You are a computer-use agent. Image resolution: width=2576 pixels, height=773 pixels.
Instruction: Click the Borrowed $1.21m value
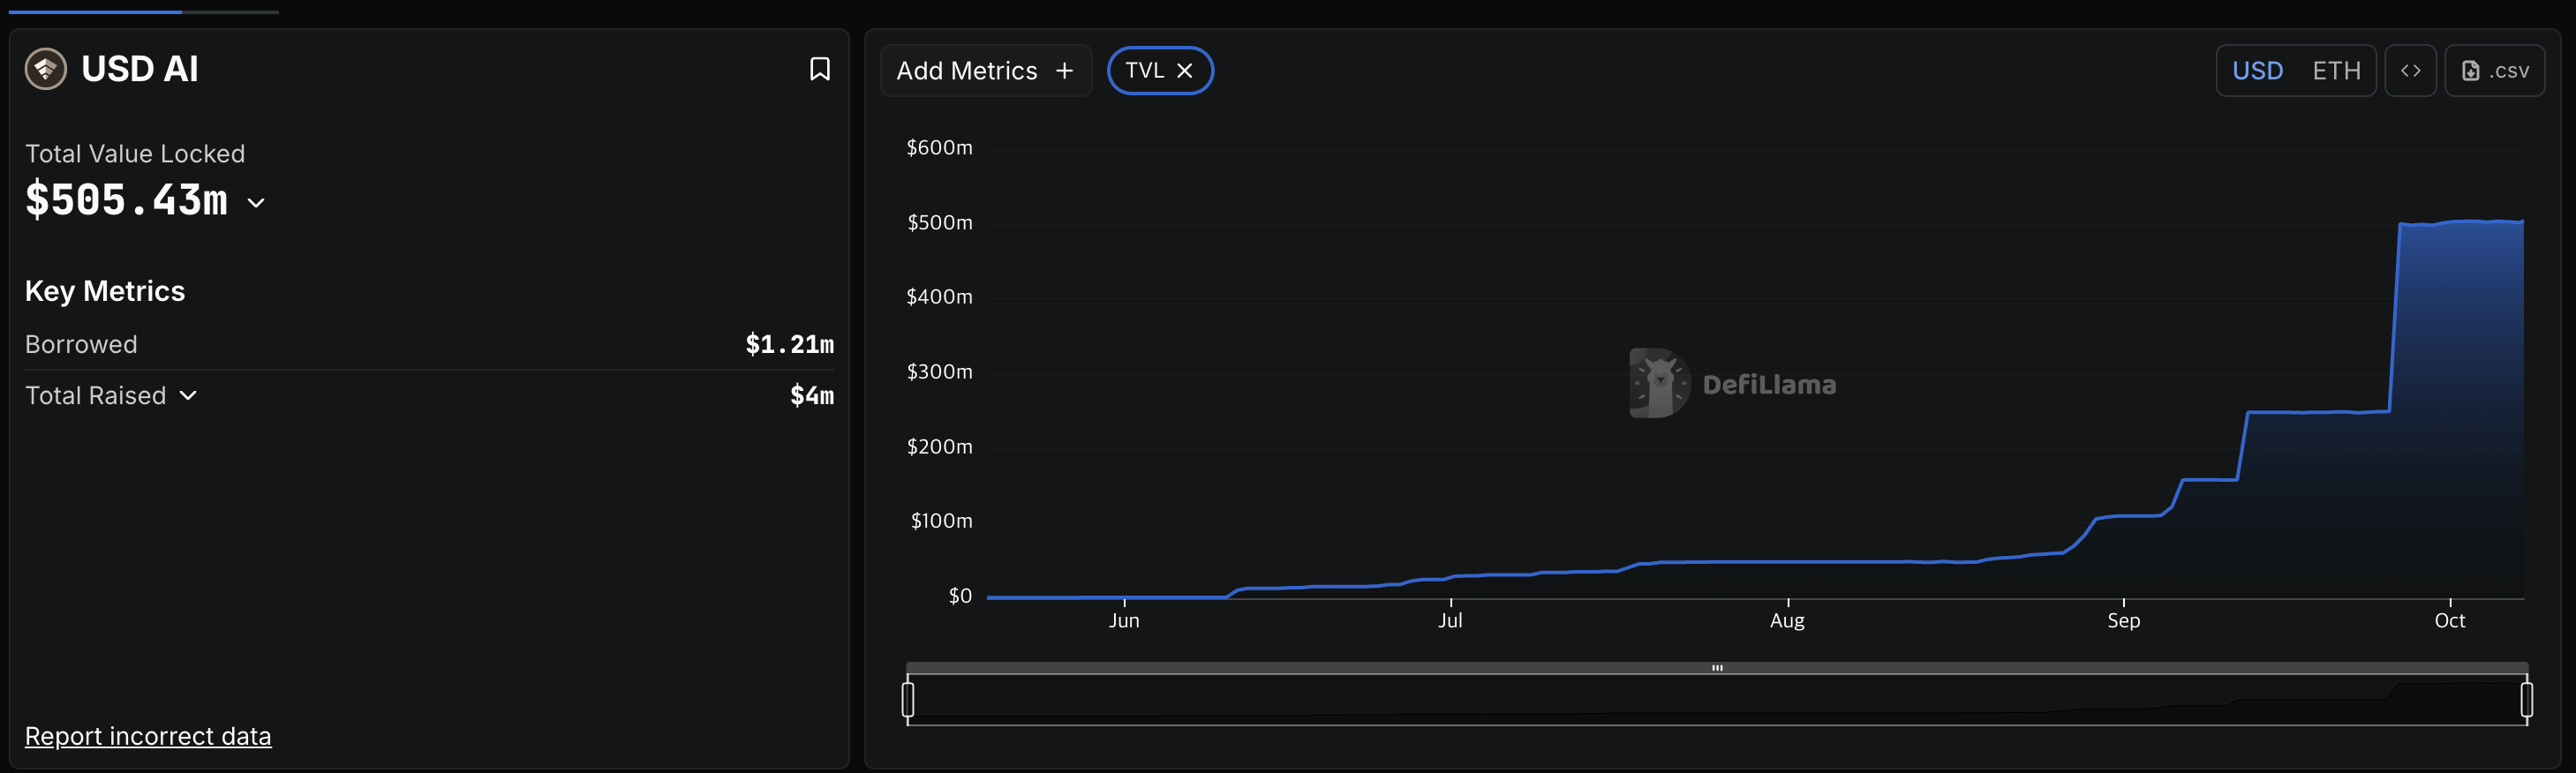(789, 344)
